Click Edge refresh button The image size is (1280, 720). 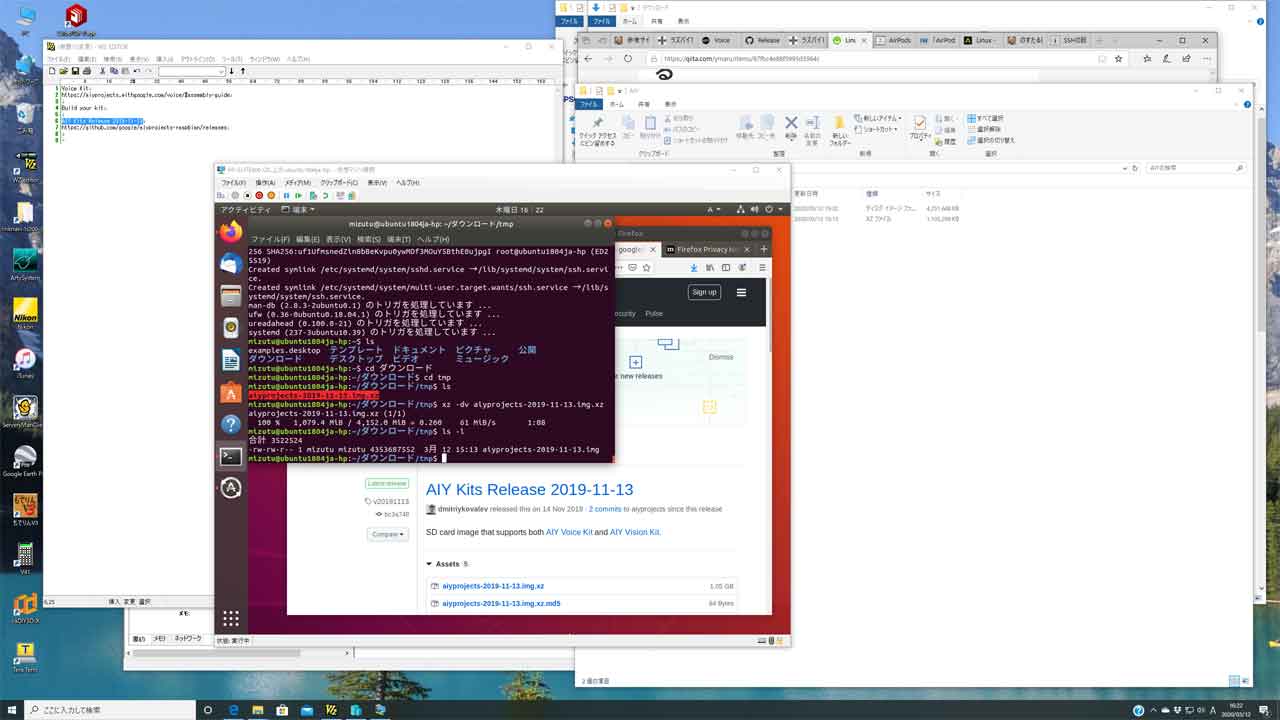click(628, 59)
